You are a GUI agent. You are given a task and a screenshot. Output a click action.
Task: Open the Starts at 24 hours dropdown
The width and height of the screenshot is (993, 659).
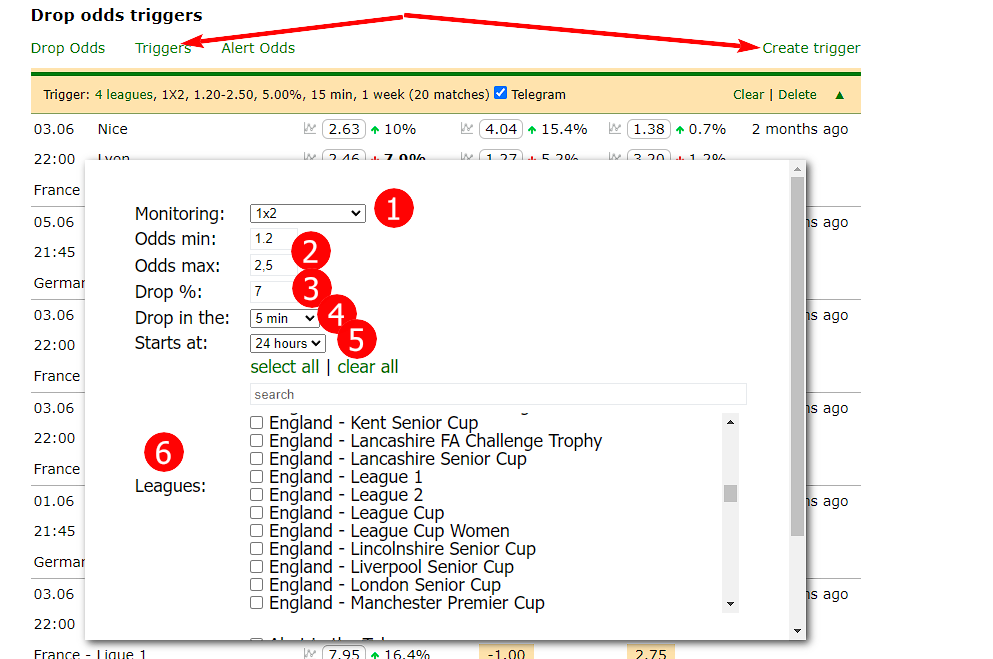(288, 343)
